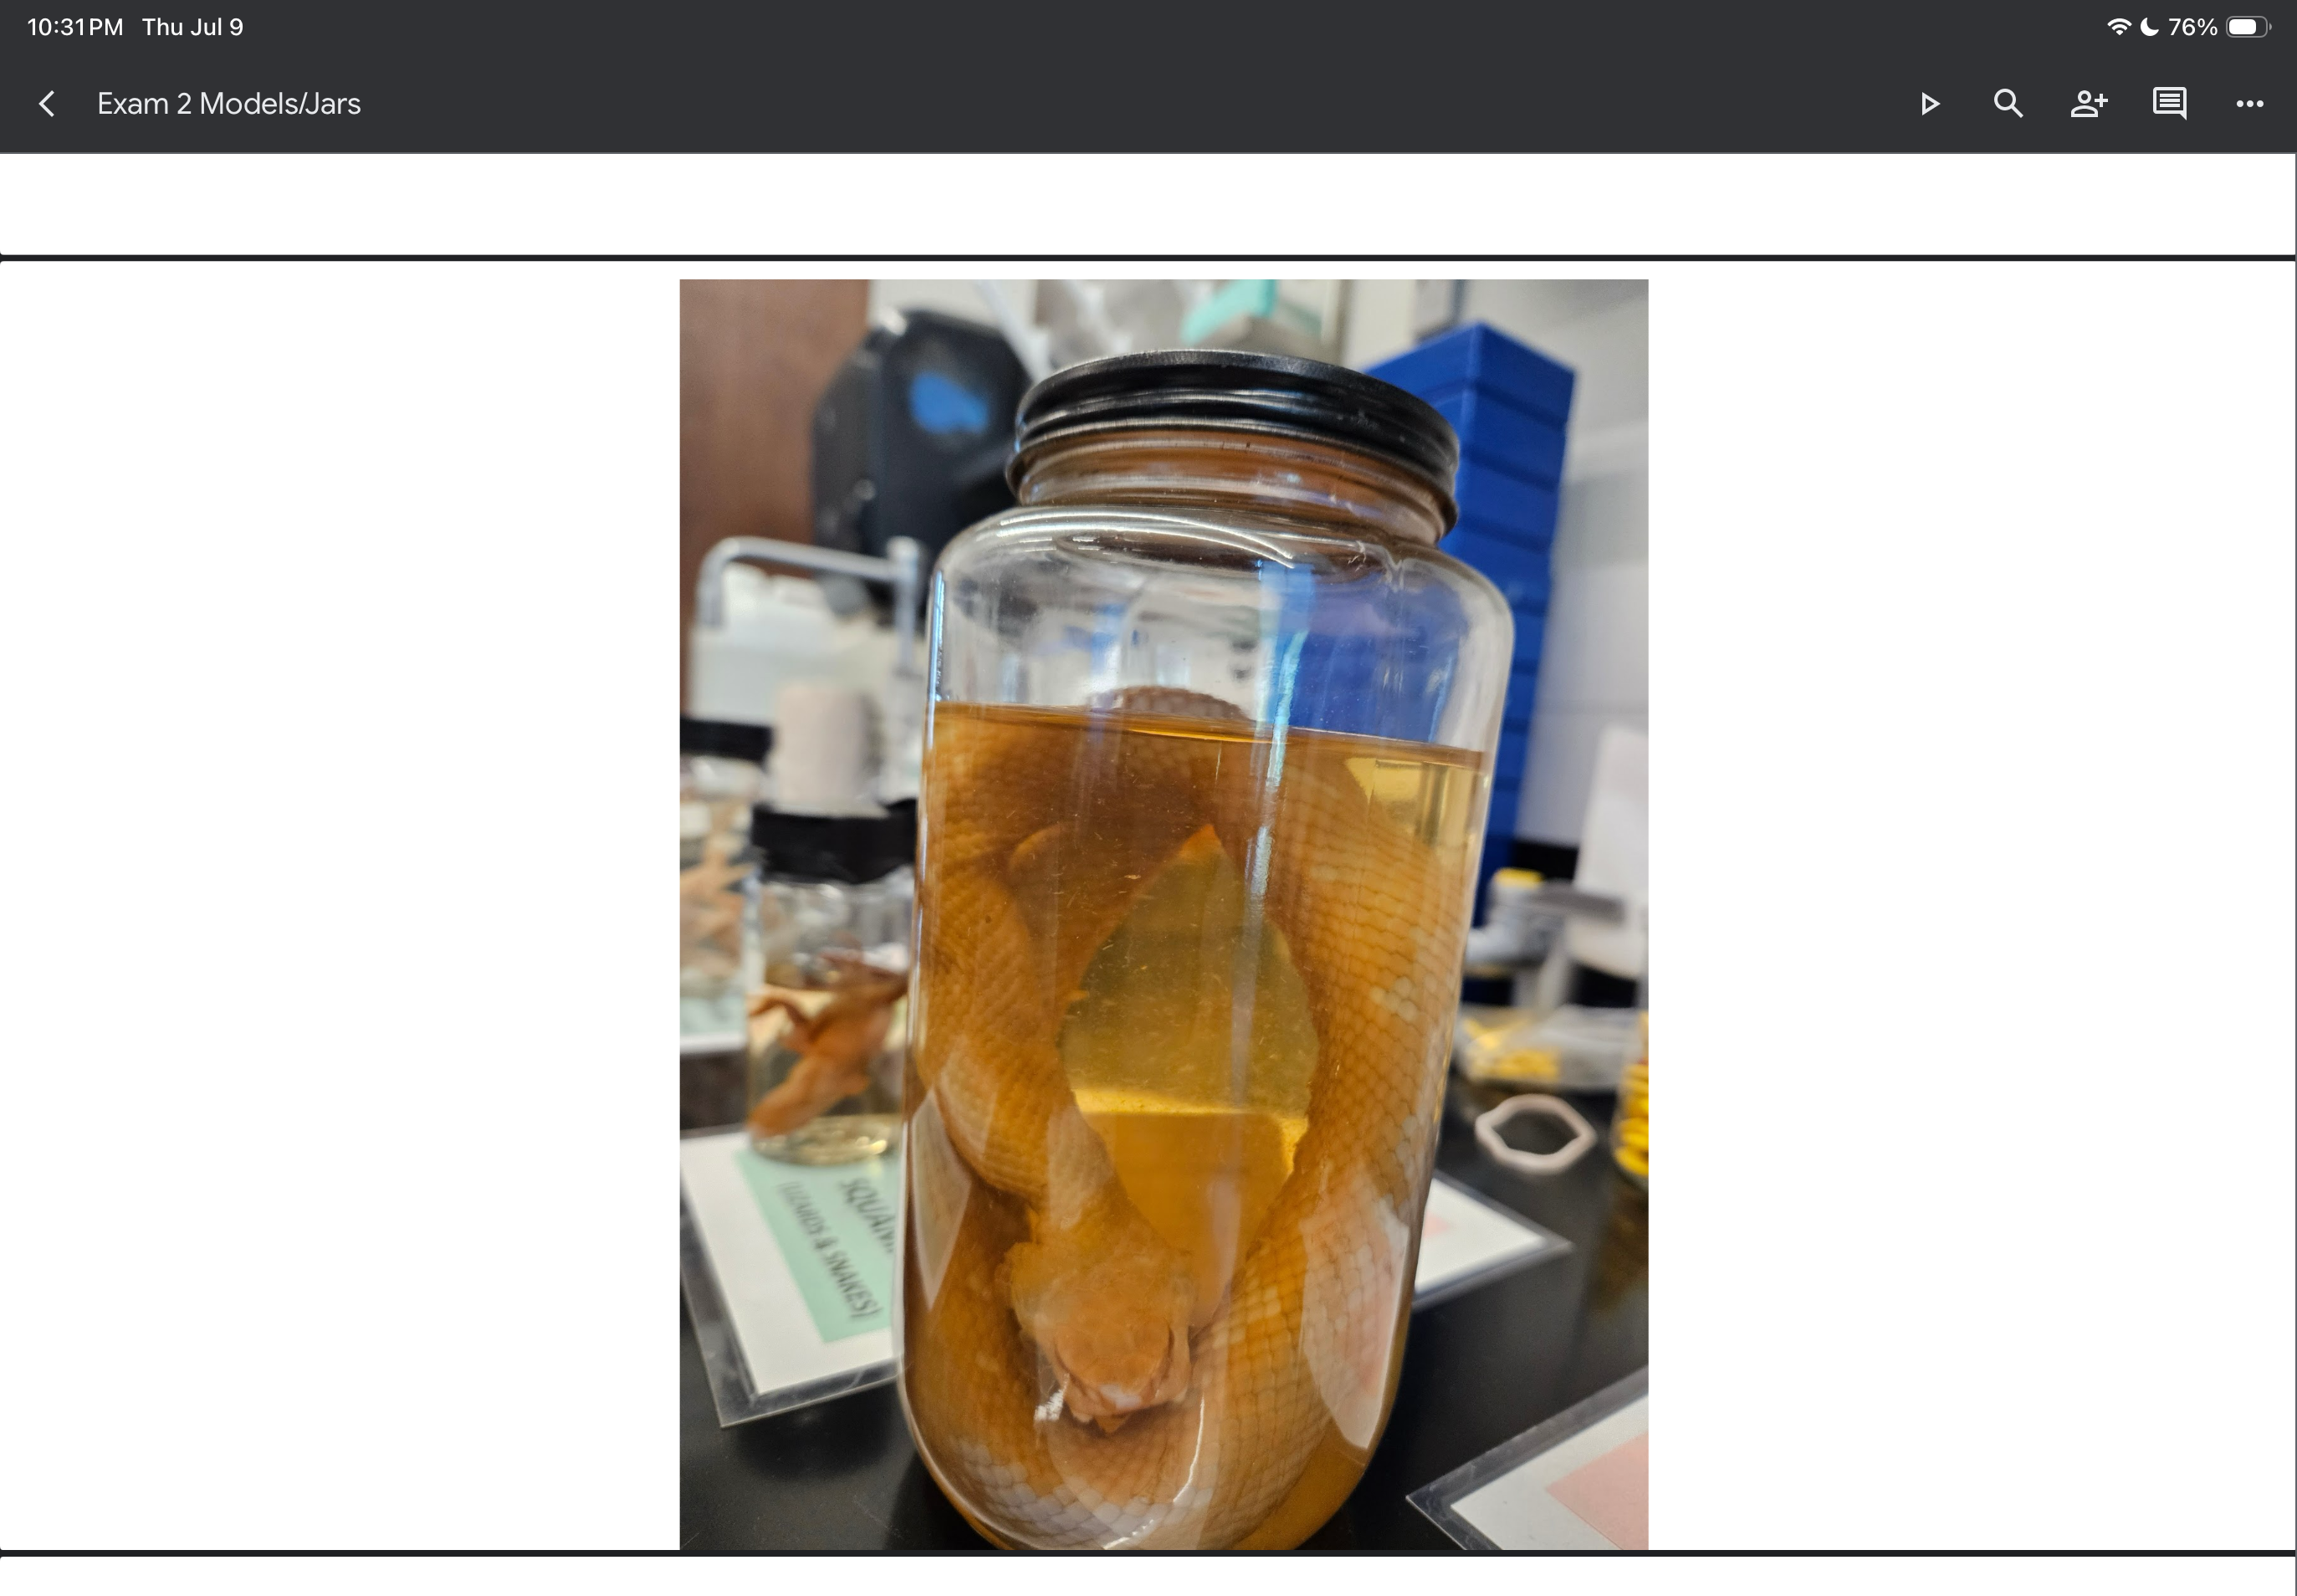Screen dimensions: 2297x1596
Task: Click white slide margin right of photo
Action: 1971,905
